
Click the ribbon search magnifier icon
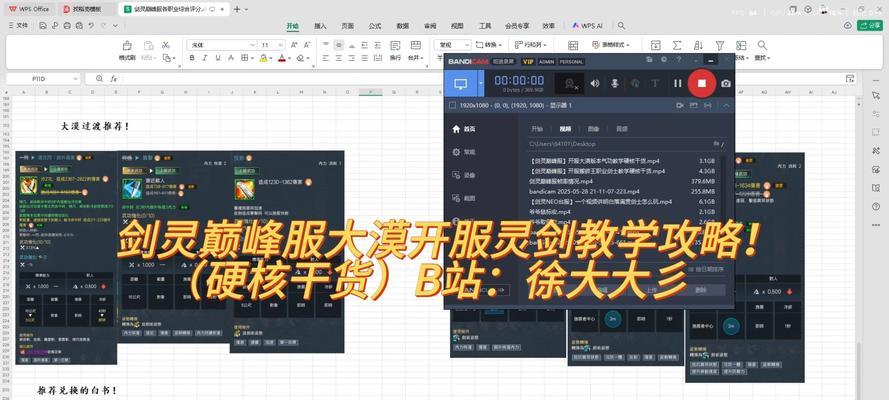coord(621,25)
